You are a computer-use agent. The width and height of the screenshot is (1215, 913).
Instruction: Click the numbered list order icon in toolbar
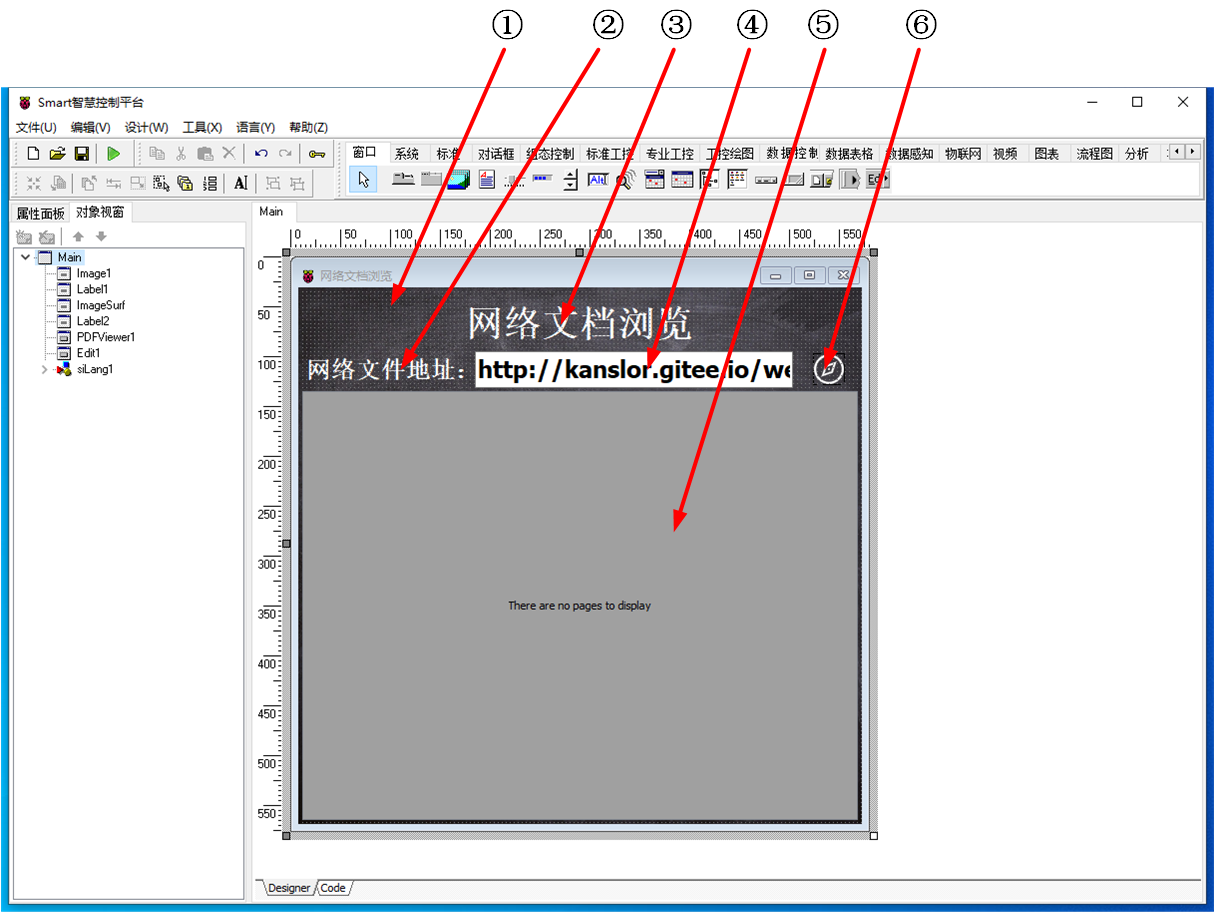pyautogui.click(x=209, y=183)
